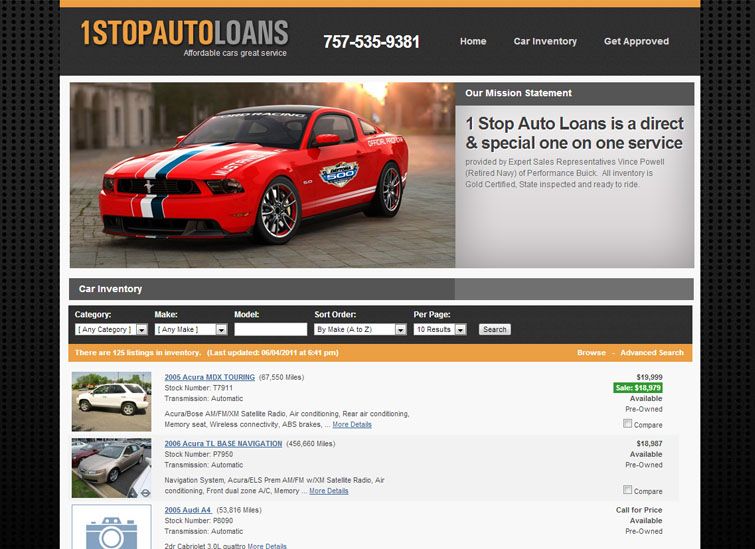Expand the Make dropdown
The width and height of the screenshot is (755, 549).
[191, 329]
